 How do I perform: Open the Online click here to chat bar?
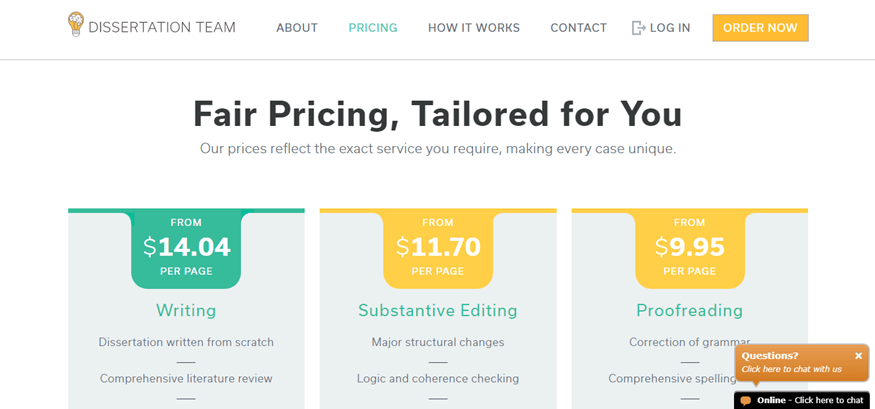[x=802, y=400]
